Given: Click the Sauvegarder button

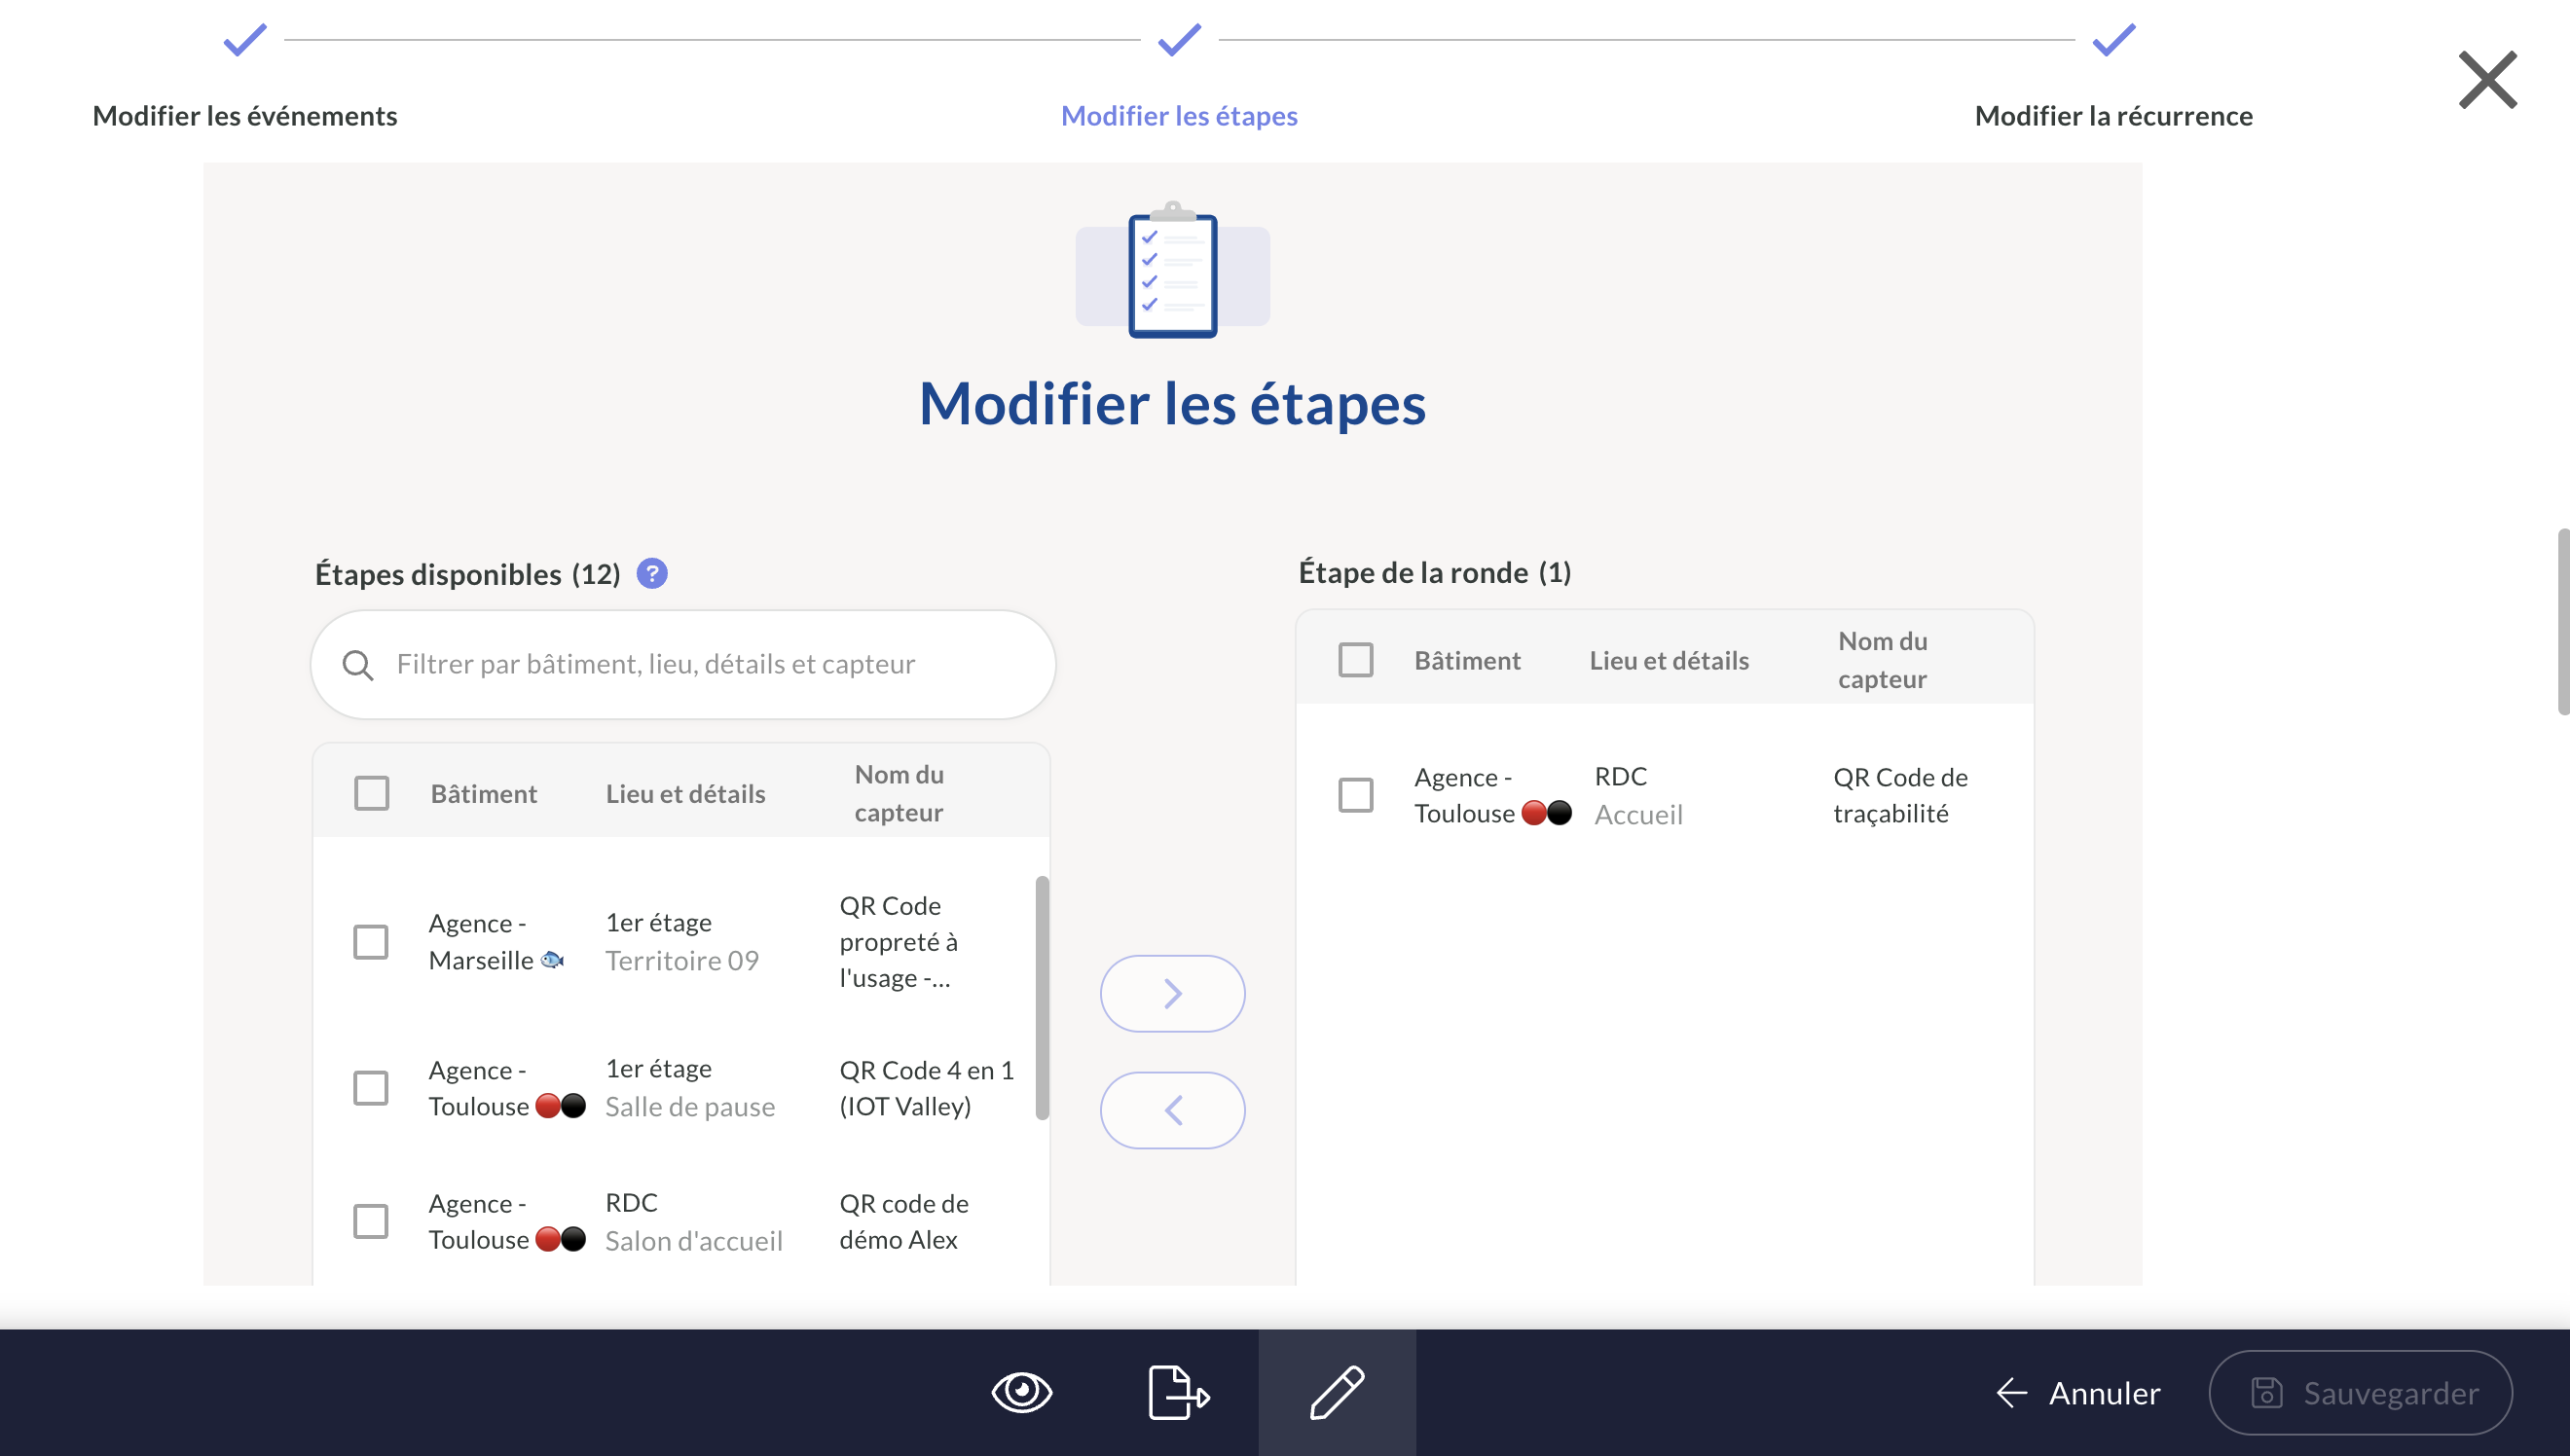Looking at the screenshot, I should point(2360,1392).
